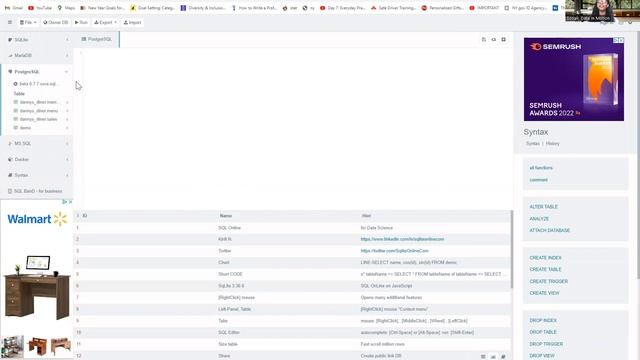Viewport: 640px width, 360px height.
Task: Click the ANALYZE syntax link
Action: click(x=539, y=219)
